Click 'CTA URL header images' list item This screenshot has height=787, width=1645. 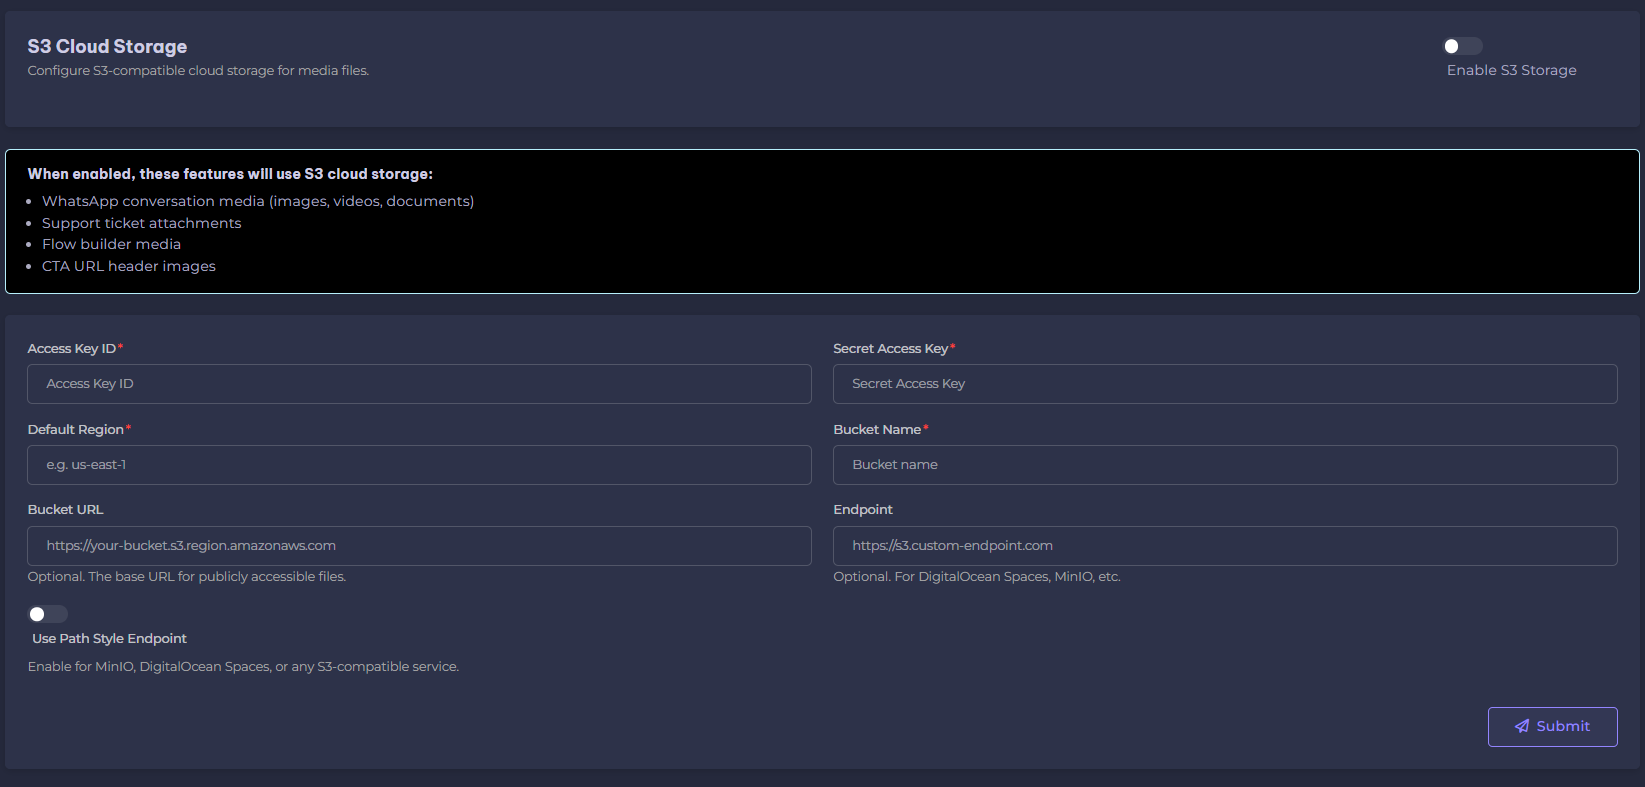click(129, 266)
